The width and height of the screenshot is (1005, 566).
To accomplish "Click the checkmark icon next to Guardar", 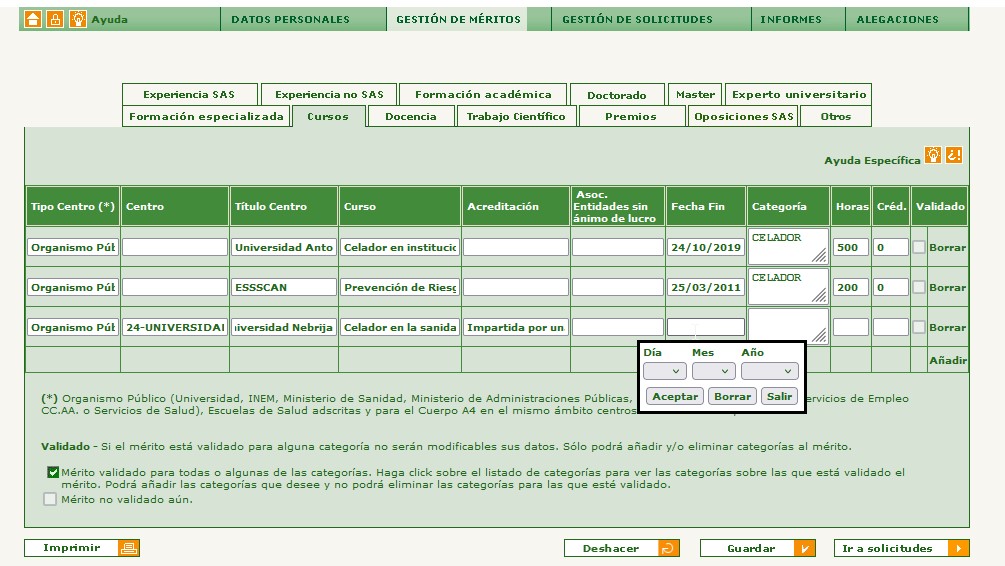I will [x=804, y=549].
